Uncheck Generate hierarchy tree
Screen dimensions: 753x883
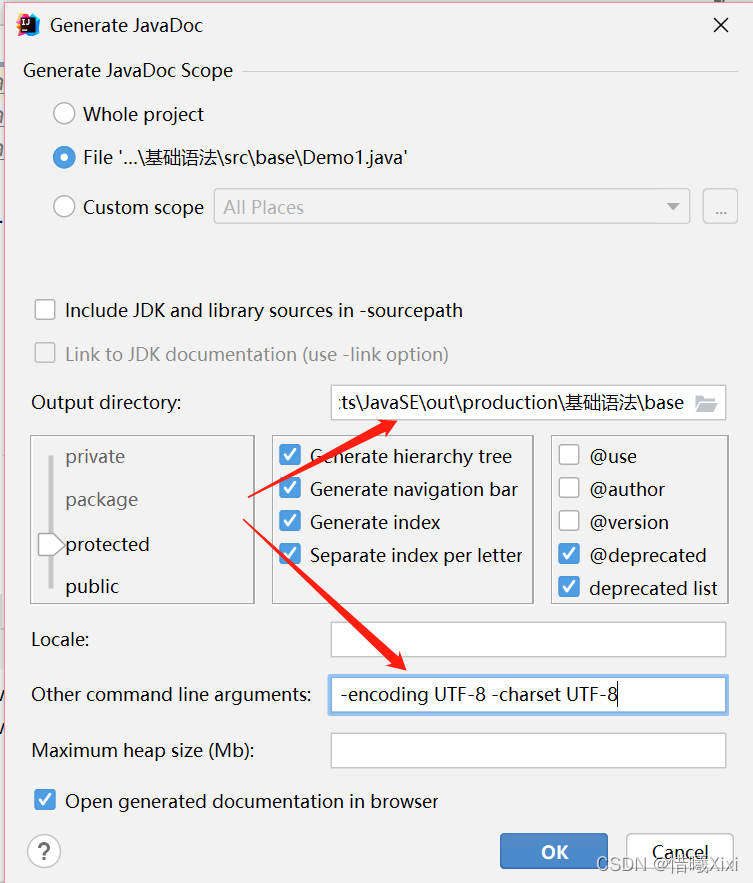[290, 456]
